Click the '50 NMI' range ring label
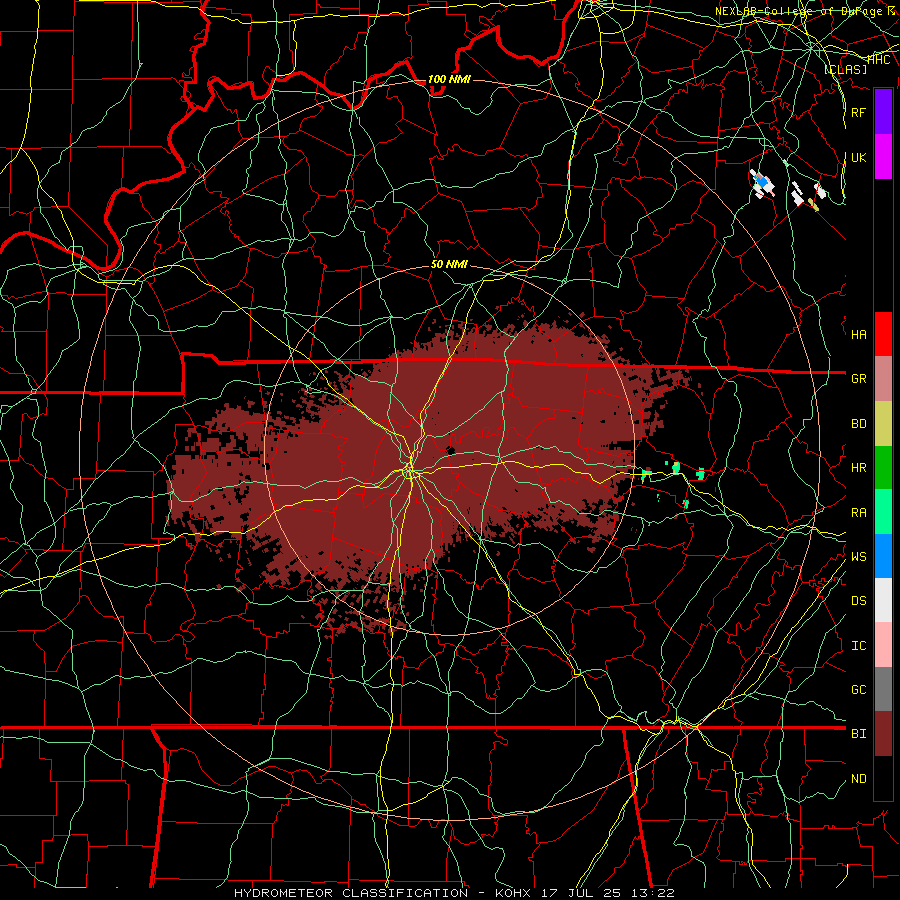 449,264
